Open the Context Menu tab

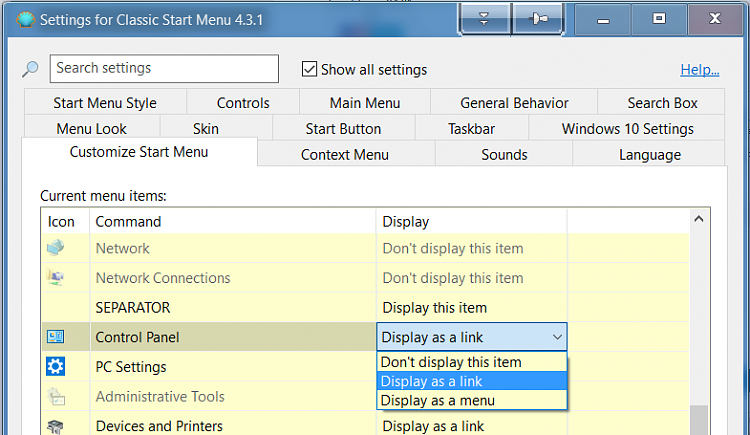click(x=345, y=155)
